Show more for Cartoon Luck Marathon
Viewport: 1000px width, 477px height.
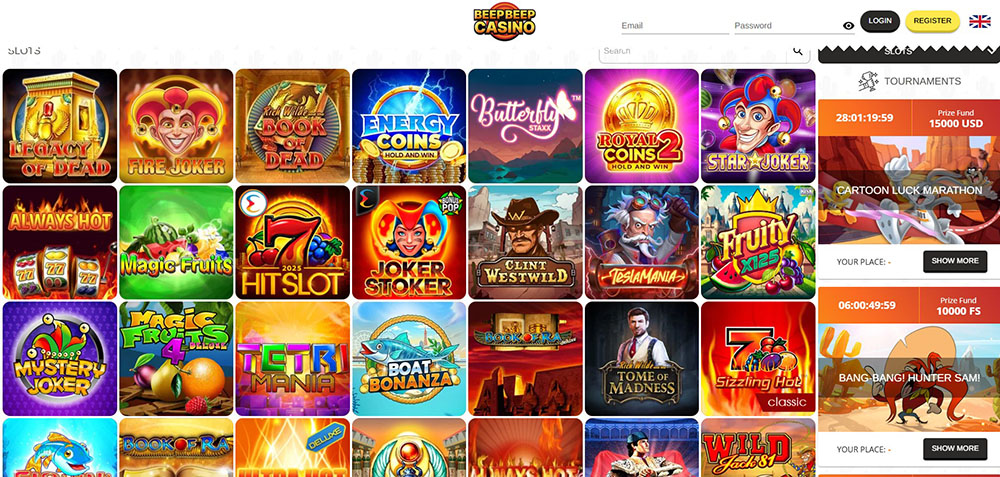point(955,261)
